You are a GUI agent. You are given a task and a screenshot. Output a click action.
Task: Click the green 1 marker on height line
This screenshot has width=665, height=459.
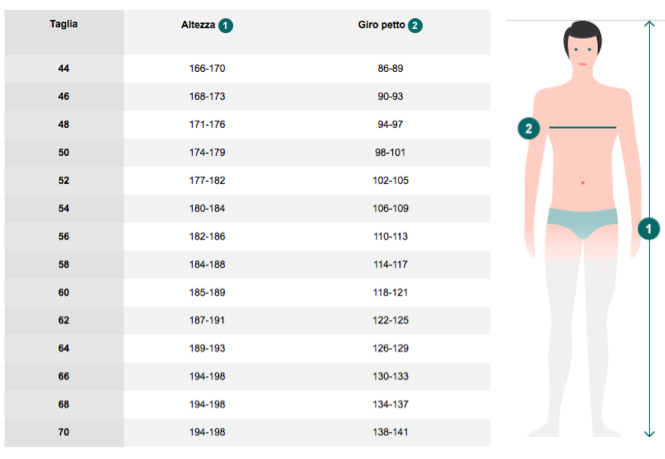point(648,228)
